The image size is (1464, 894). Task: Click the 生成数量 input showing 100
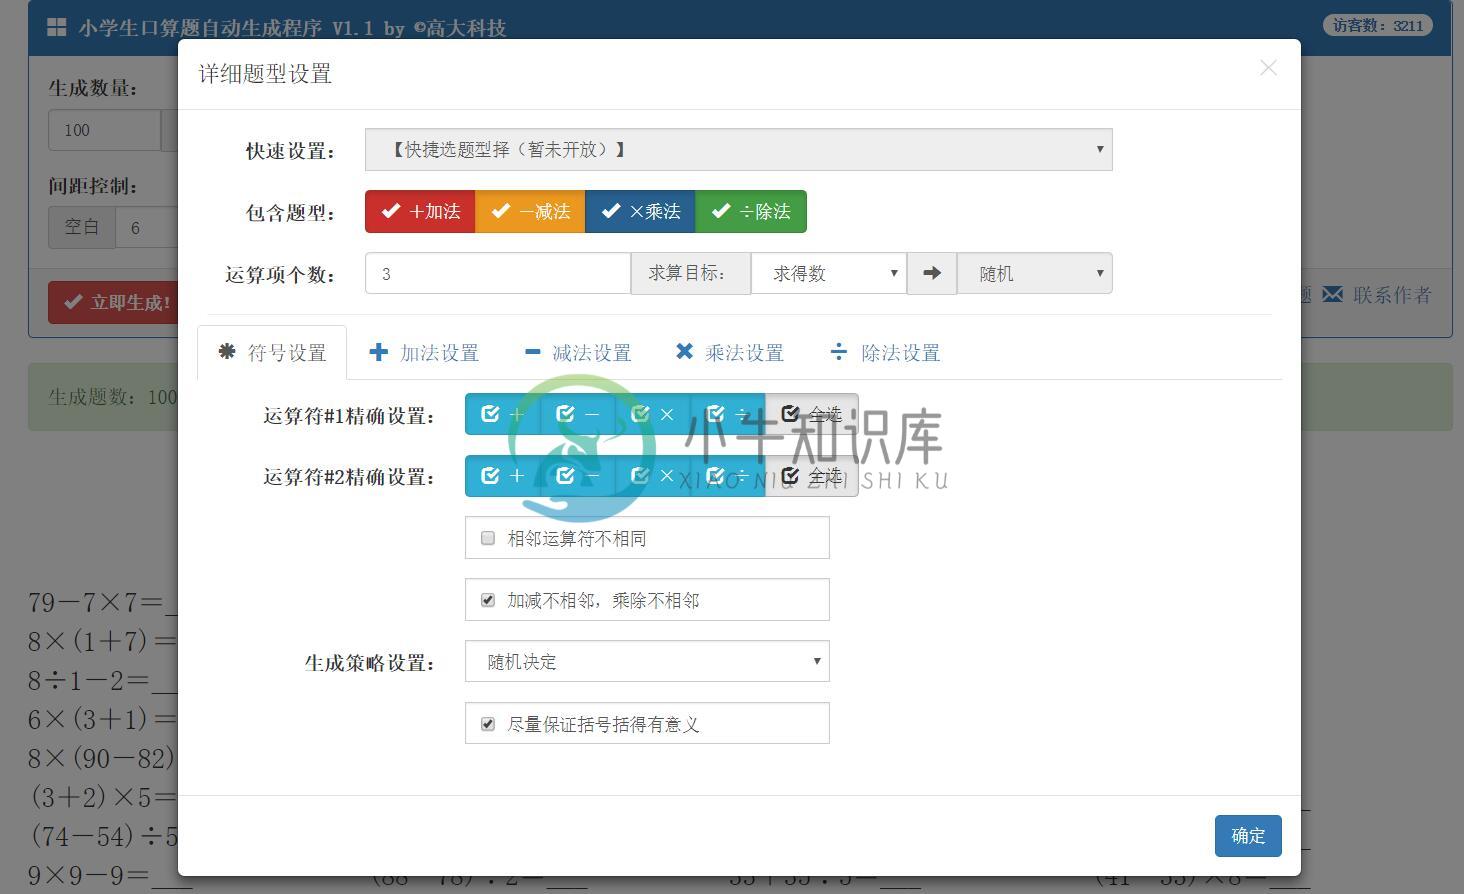pos(104,130)
